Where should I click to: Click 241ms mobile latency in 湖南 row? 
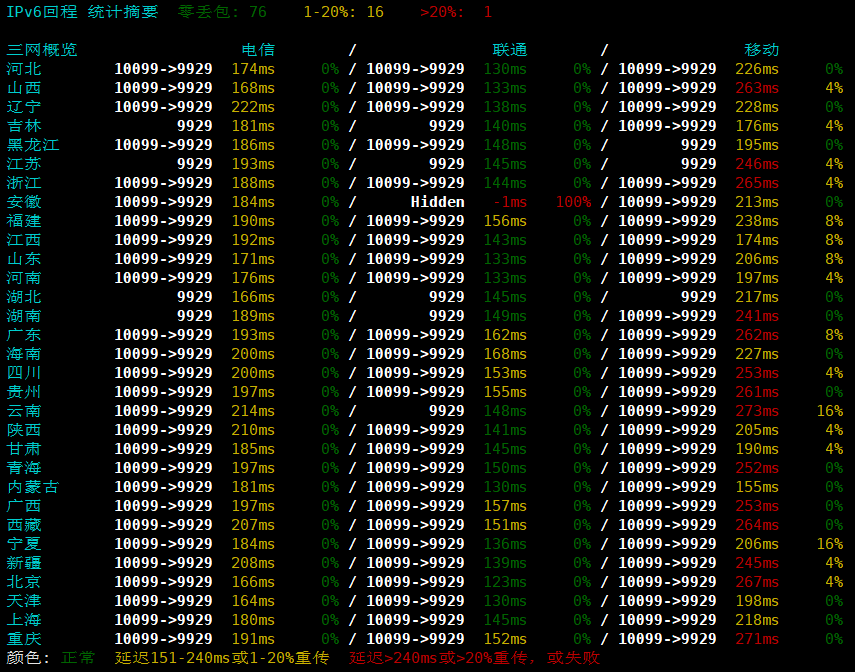[x=757, y=316]
